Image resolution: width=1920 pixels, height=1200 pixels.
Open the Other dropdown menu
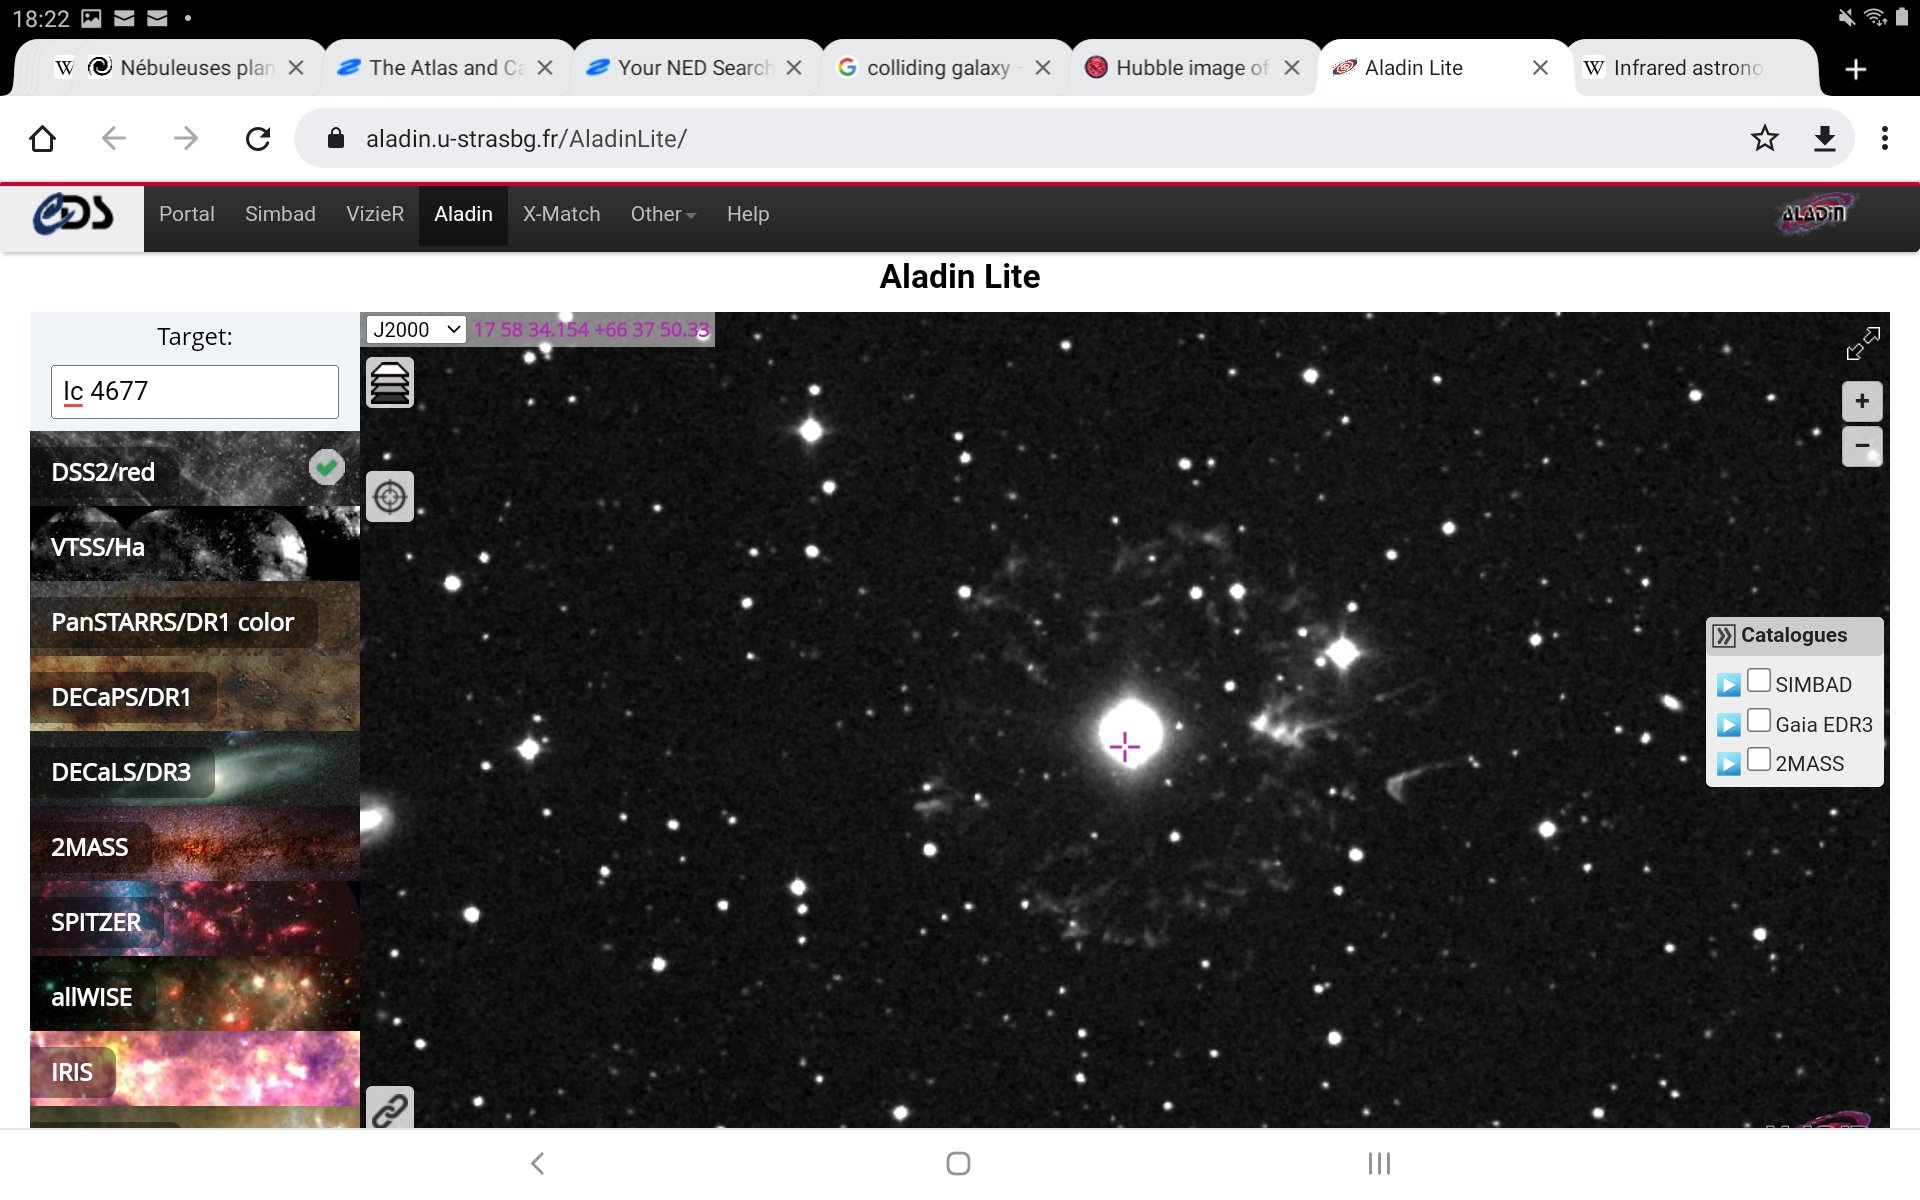pos(663,214)
